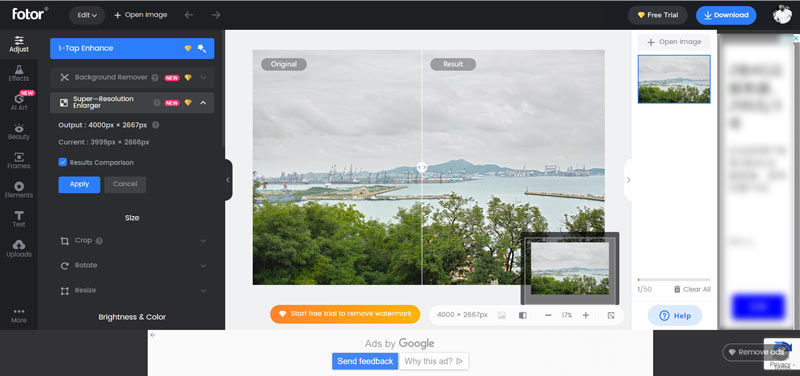Open the Uploads sidebar panel
This screenshot has height=376, width=800.
(x=19, y=248)
